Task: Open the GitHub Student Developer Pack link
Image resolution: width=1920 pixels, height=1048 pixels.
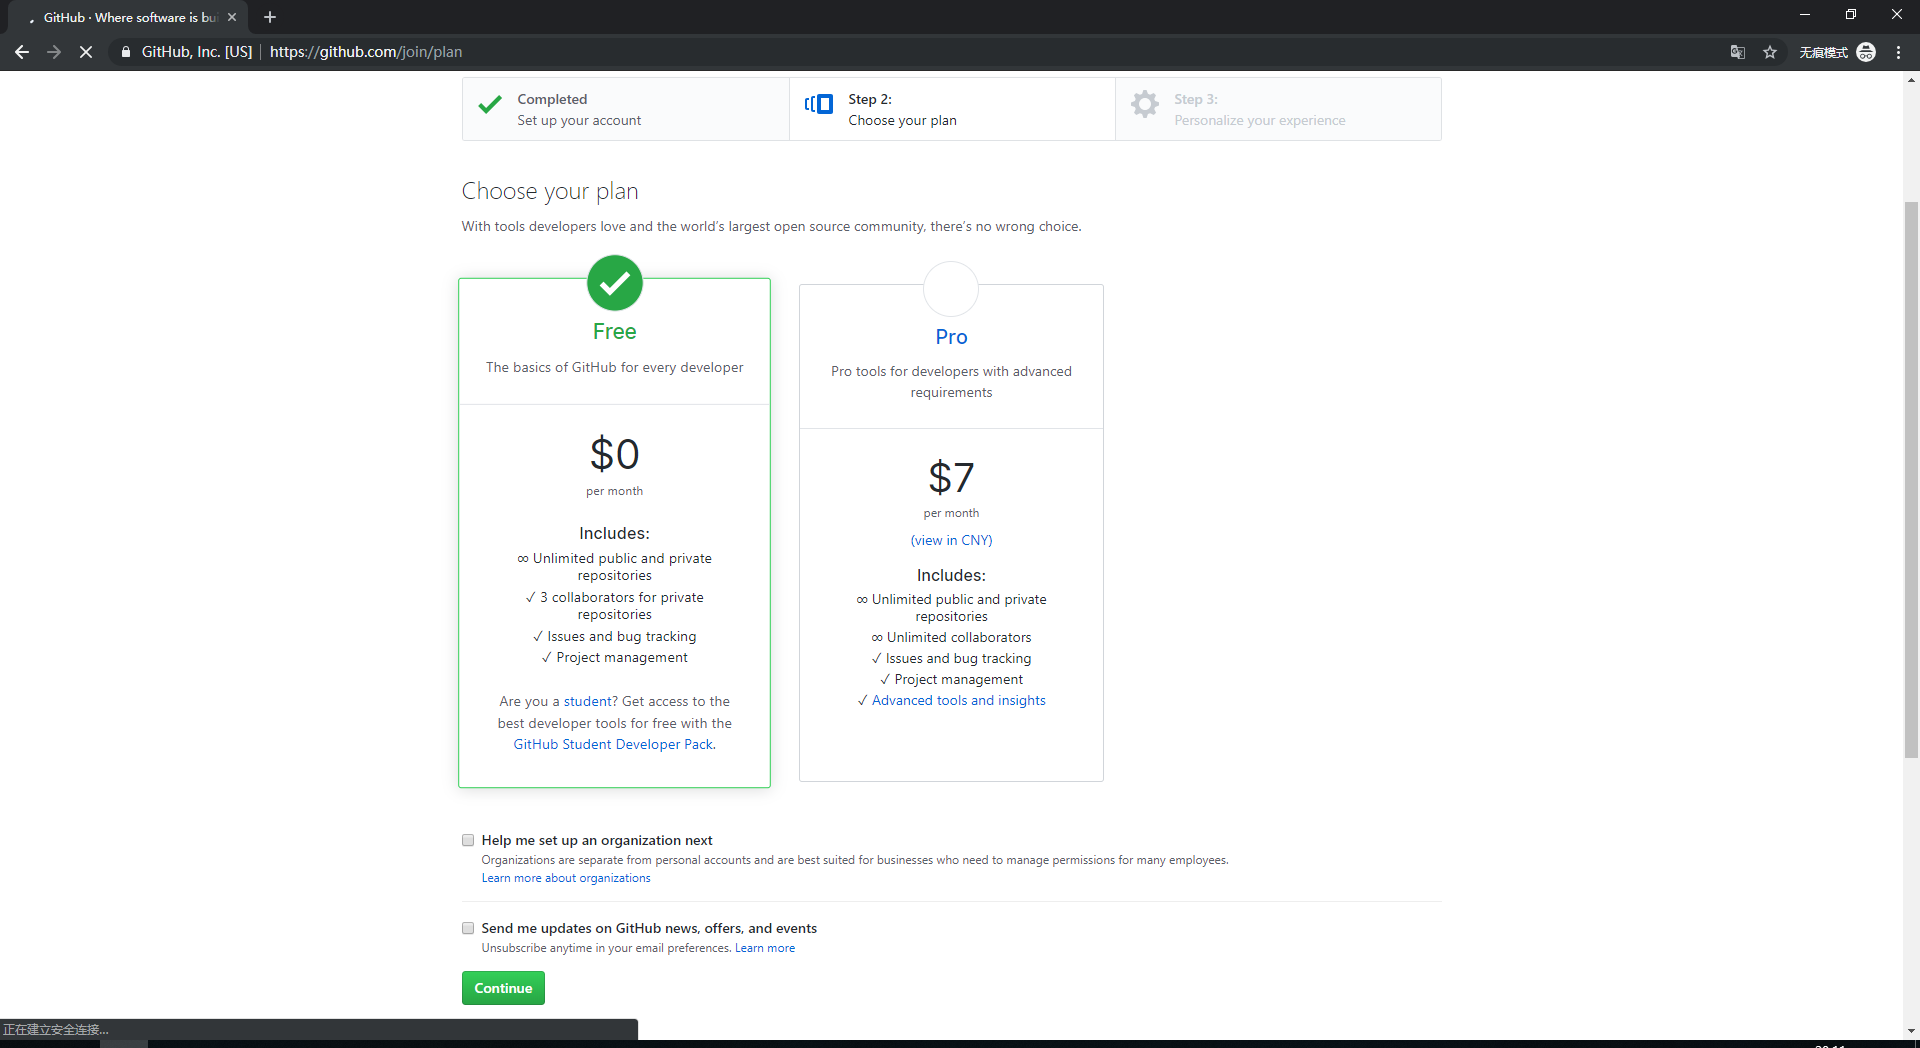Action: pos(615,744)
